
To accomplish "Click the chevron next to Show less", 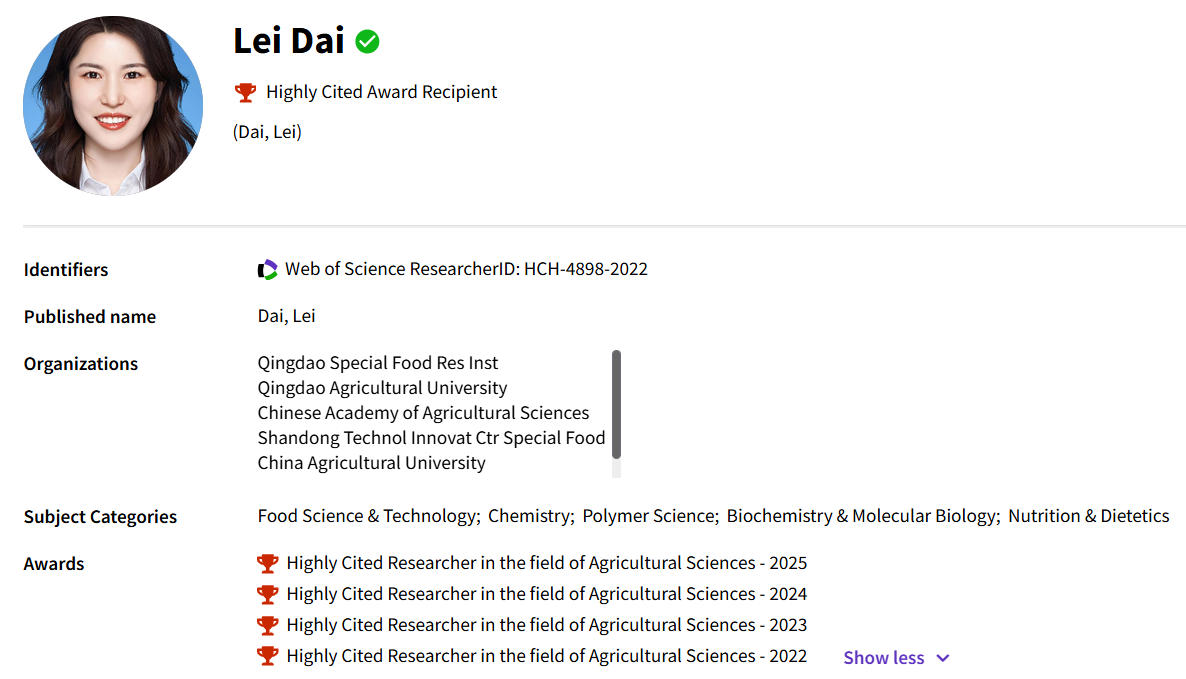I will pos(942,658).
